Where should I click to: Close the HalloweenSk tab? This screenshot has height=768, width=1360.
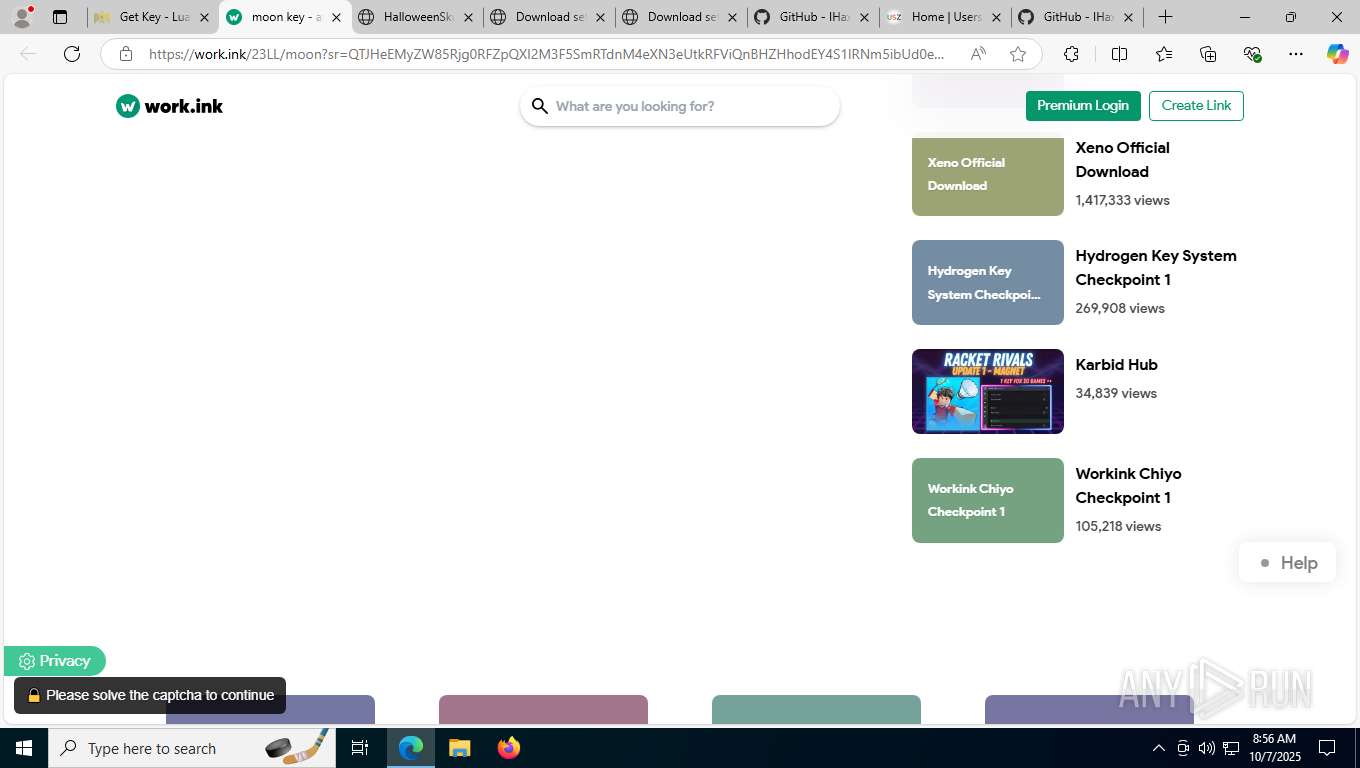click(468, 17)
